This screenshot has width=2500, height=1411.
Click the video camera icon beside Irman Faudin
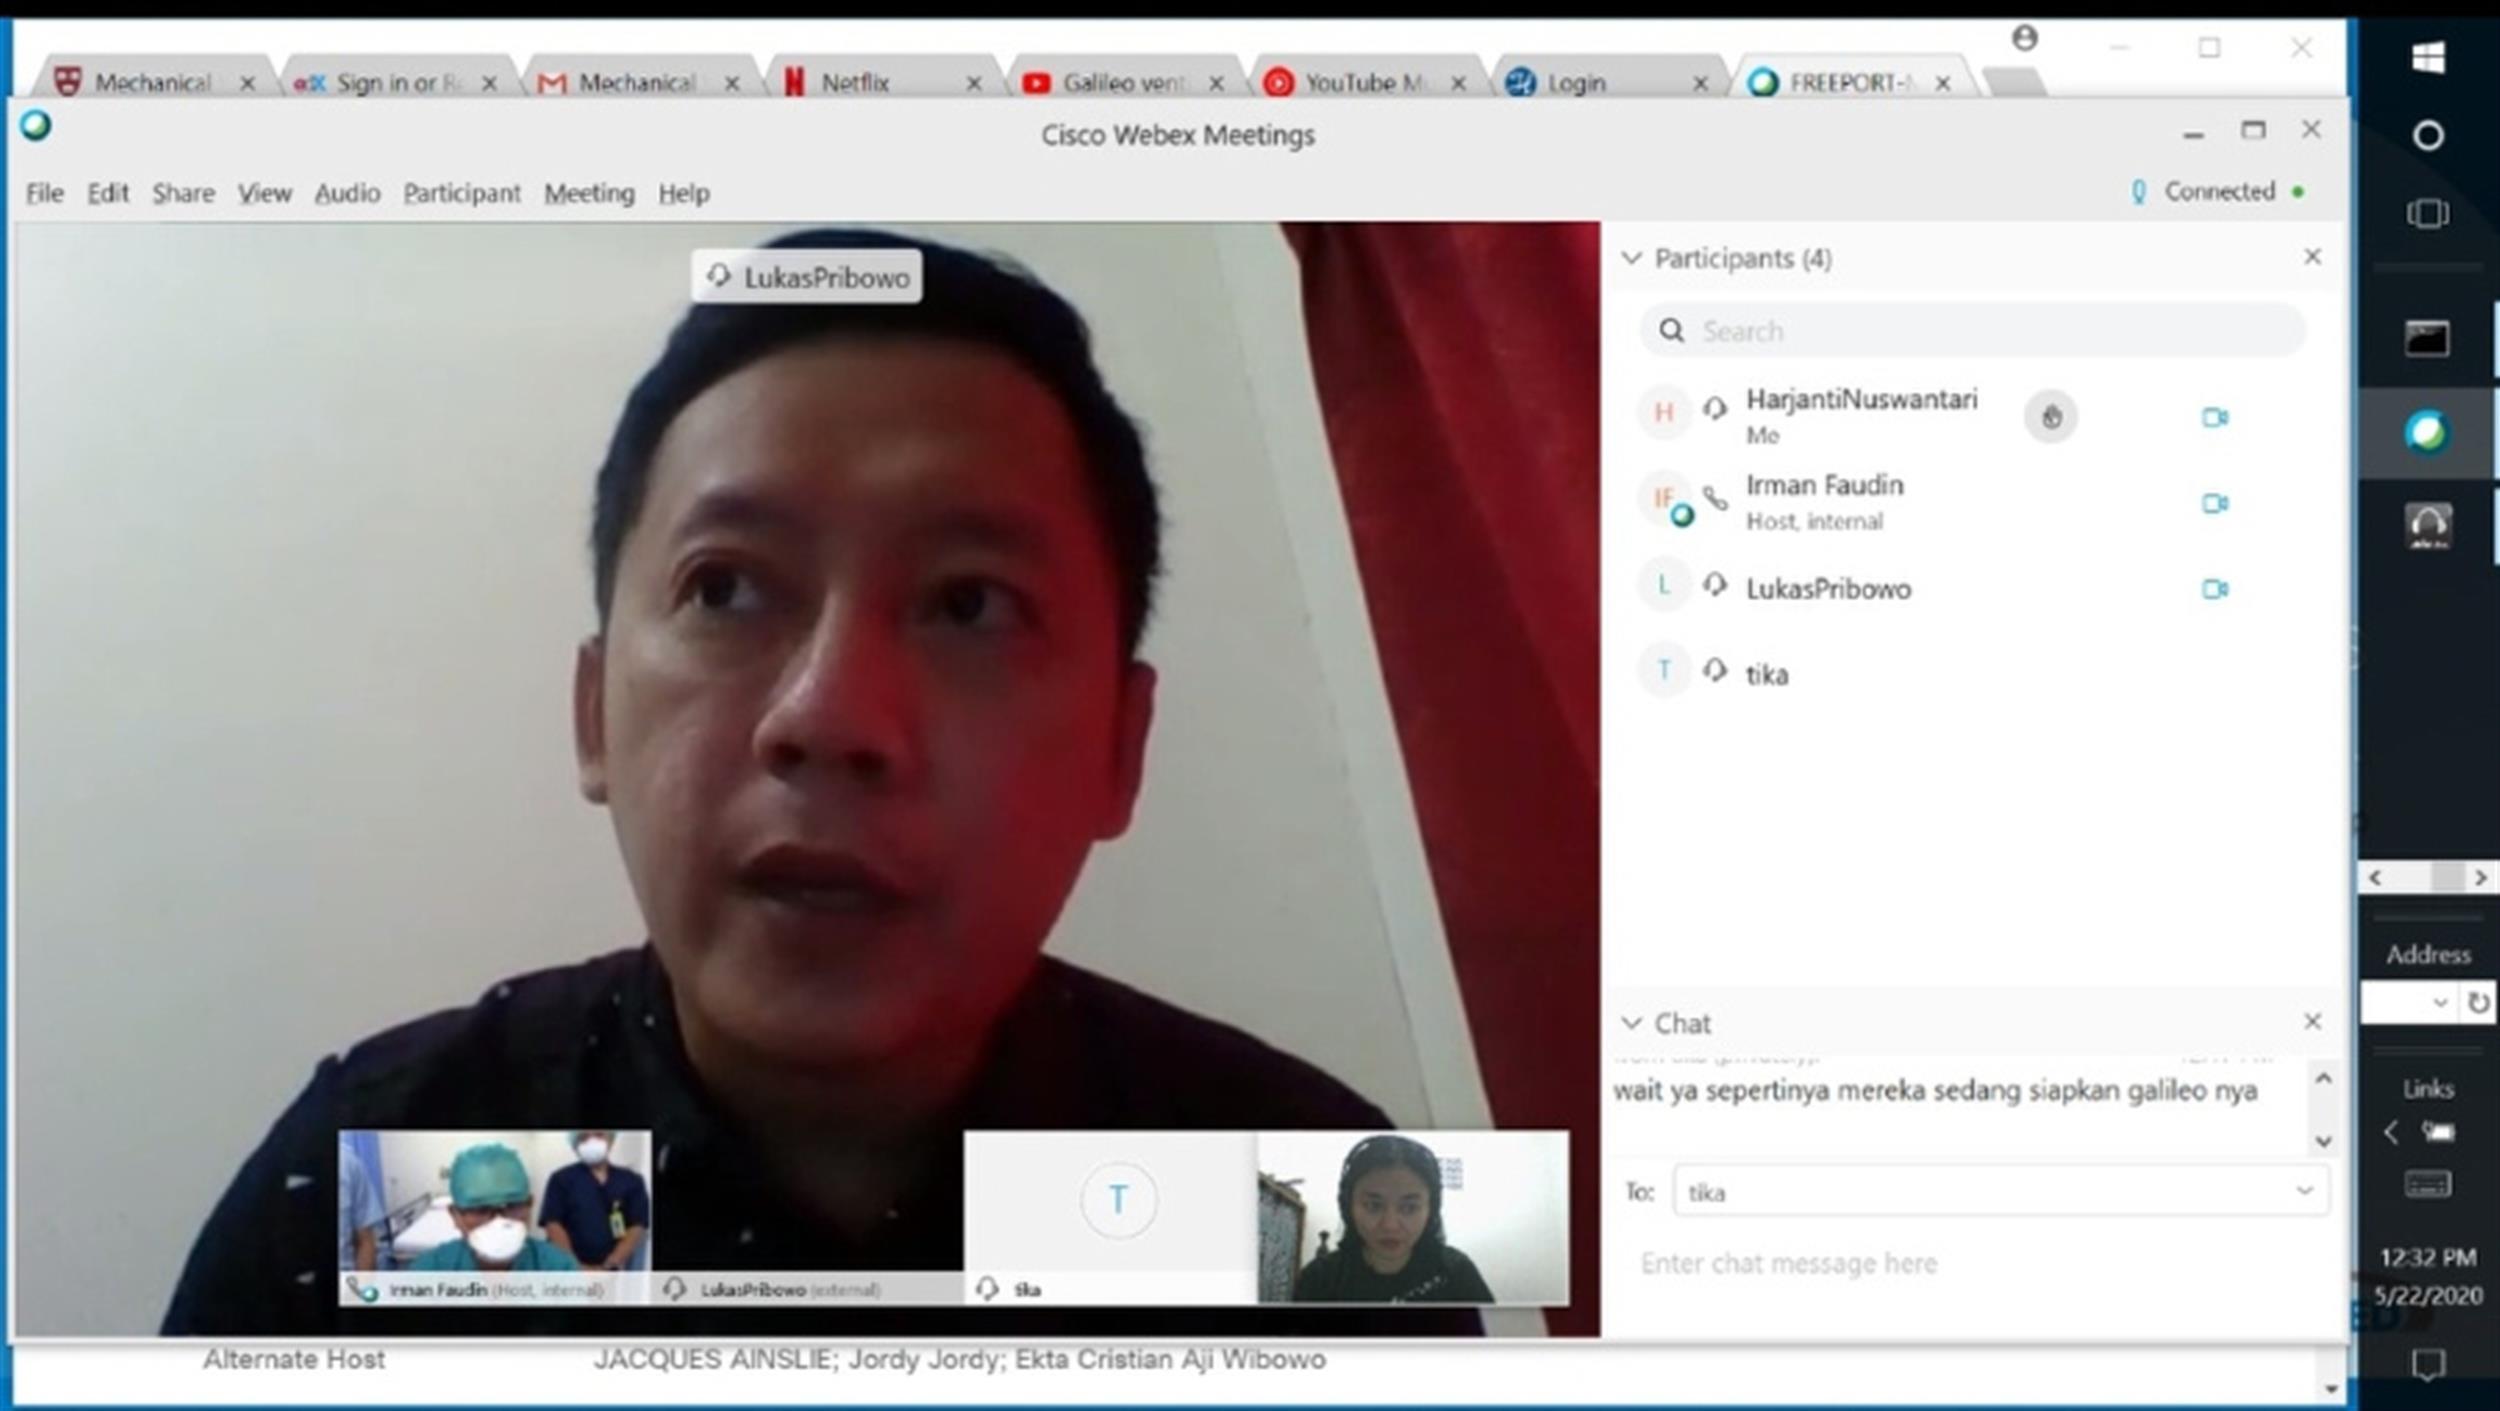[2215, 503]
